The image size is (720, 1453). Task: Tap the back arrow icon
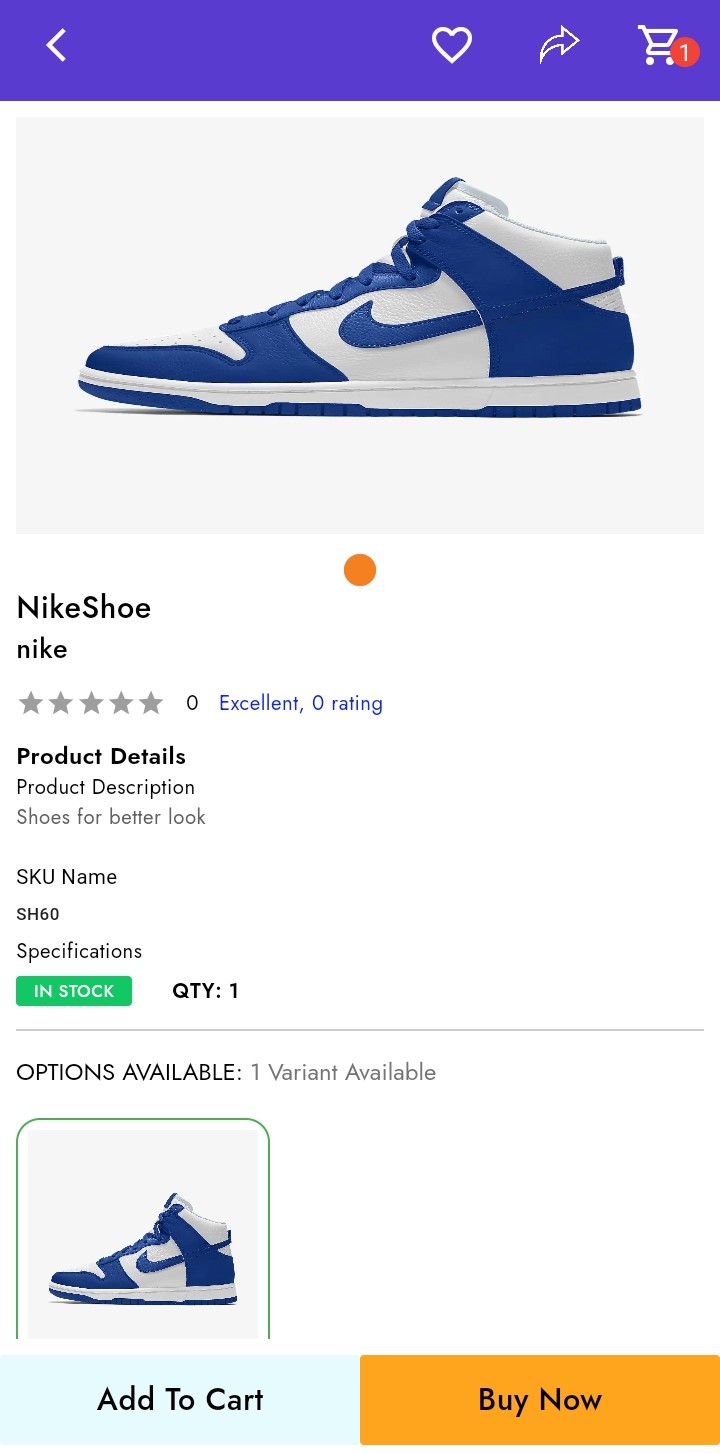(x=56, y=45)
